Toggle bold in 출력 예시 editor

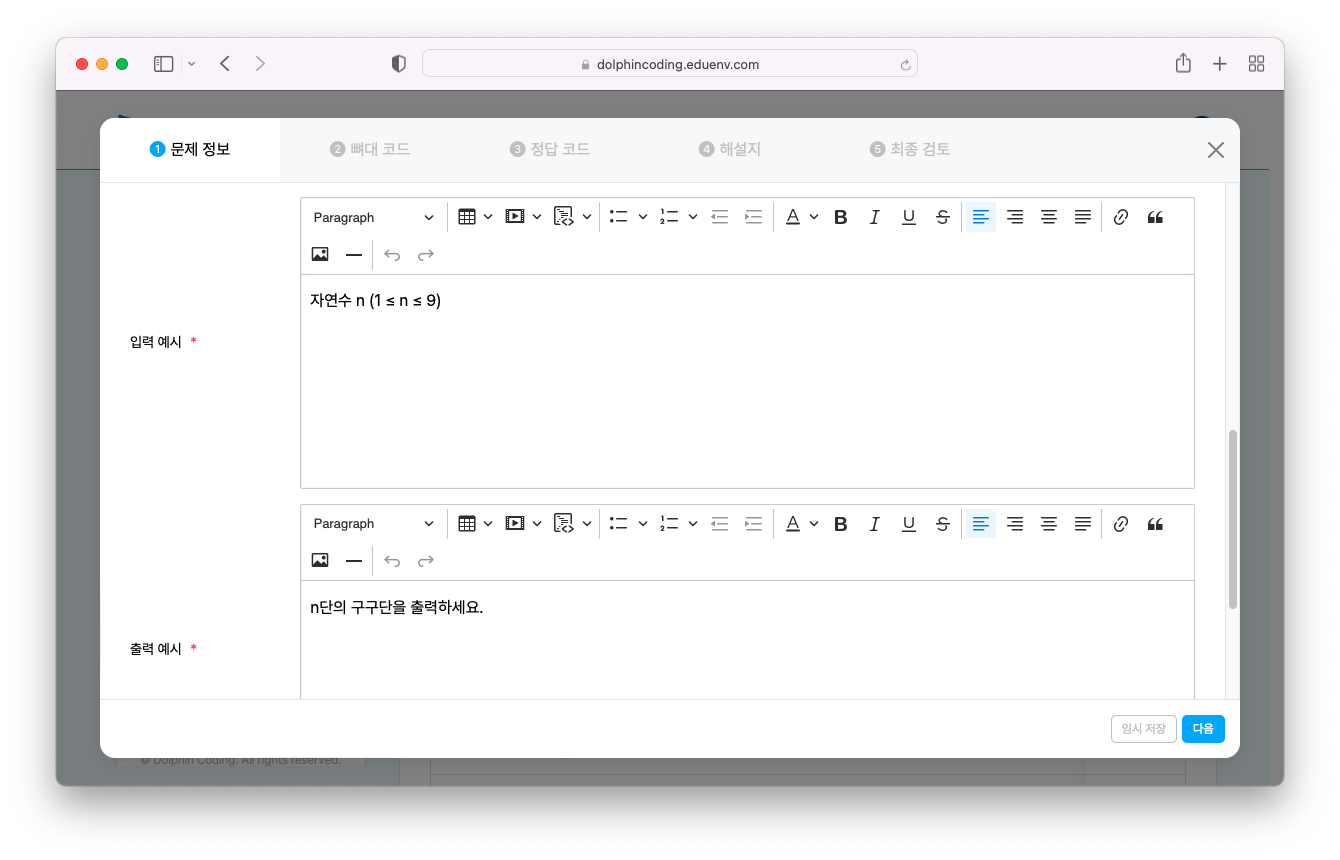(841, 523)
